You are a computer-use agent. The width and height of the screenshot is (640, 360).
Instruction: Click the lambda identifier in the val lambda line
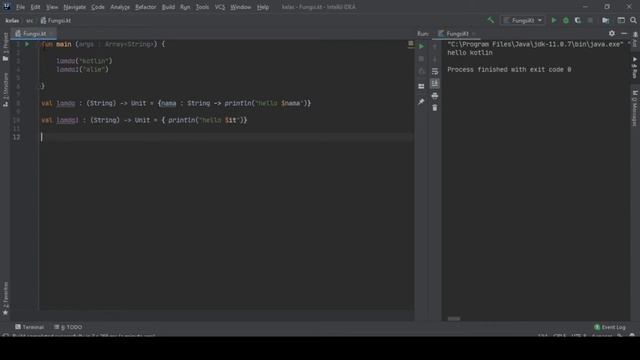pyautogui.click(x=65, y=103)
